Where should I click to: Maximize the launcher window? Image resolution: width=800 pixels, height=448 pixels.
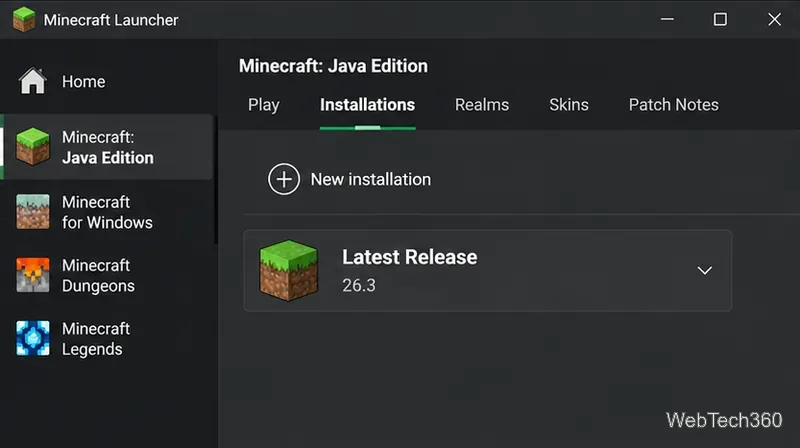click(720, 19)
